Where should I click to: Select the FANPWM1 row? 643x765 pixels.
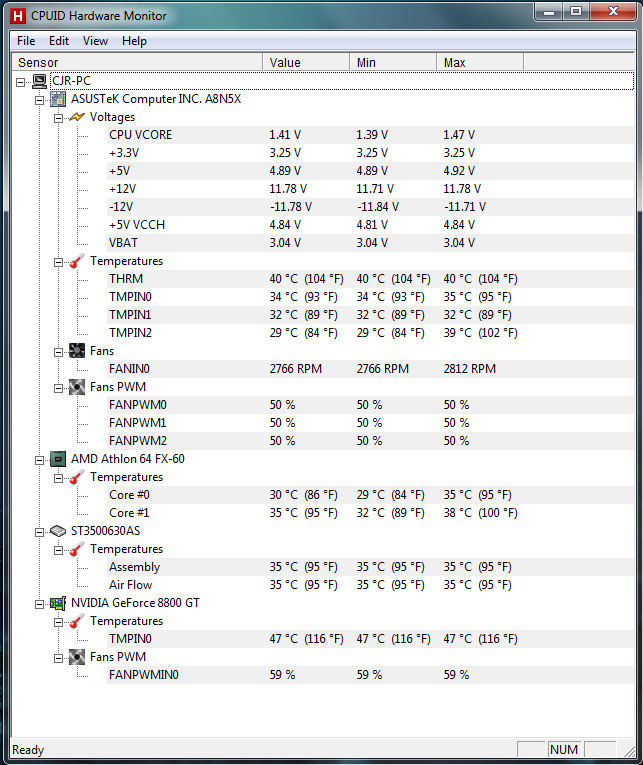coord(370,423)
